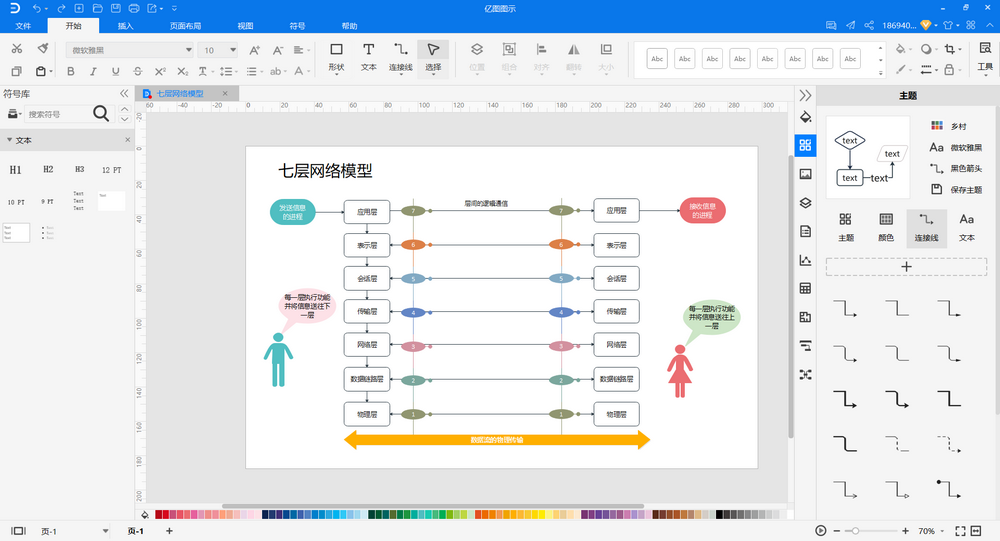Click the format painter brush icon
This screenshot has width=1000, height=541.
[43, 48]
